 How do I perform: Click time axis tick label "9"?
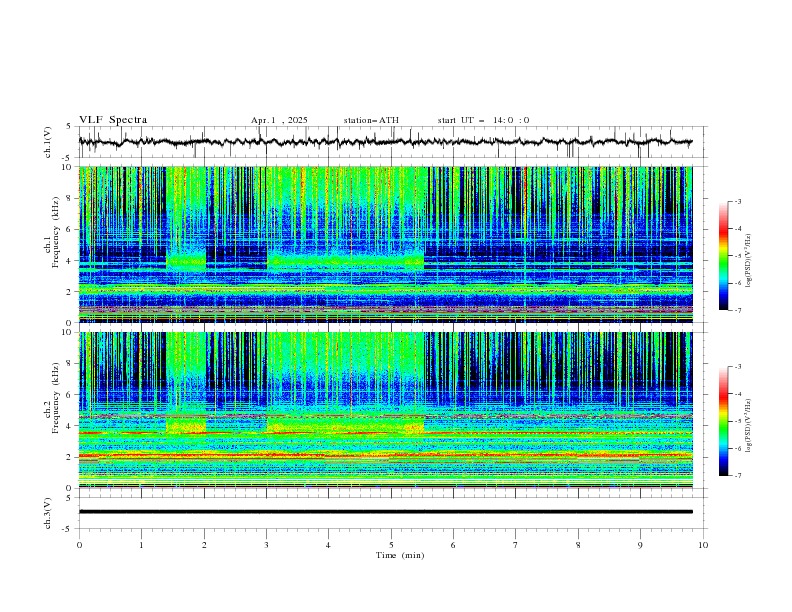[640, 545]
